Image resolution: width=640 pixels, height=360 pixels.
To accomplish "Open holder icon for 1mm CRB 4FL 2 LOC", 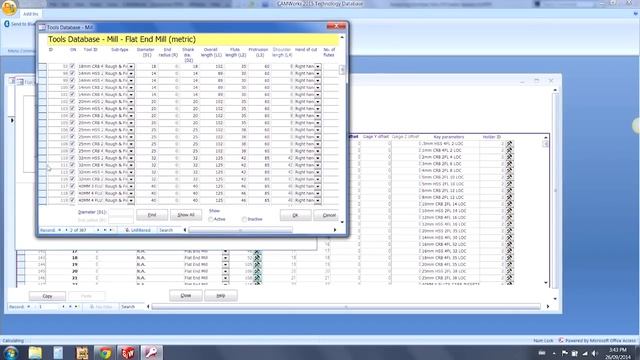I will tap(509, 150).
